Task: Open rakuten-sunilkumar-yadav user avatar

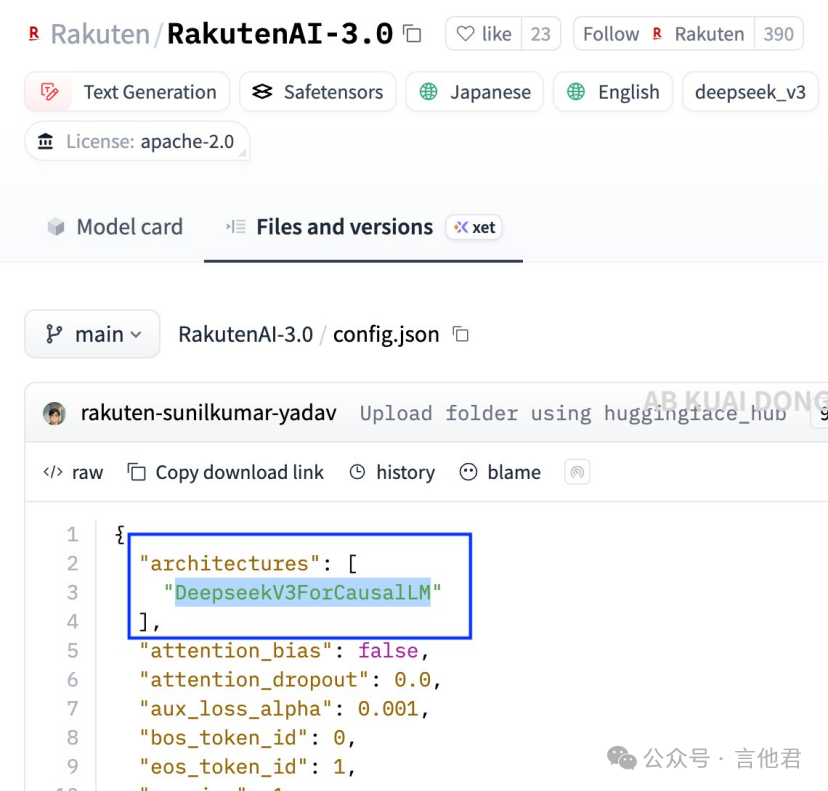Action: click(x=55, y=413)
